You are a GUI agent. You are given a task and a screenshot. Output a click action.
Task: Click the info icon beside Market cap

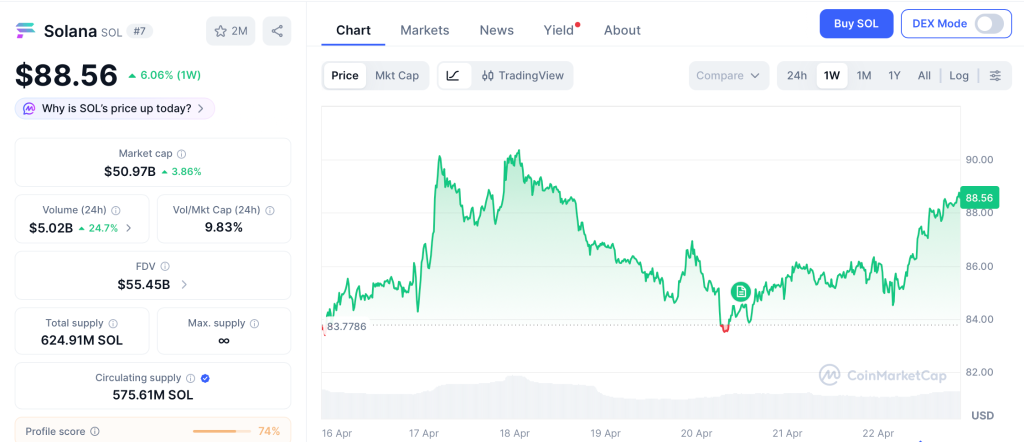pos(181,154)
